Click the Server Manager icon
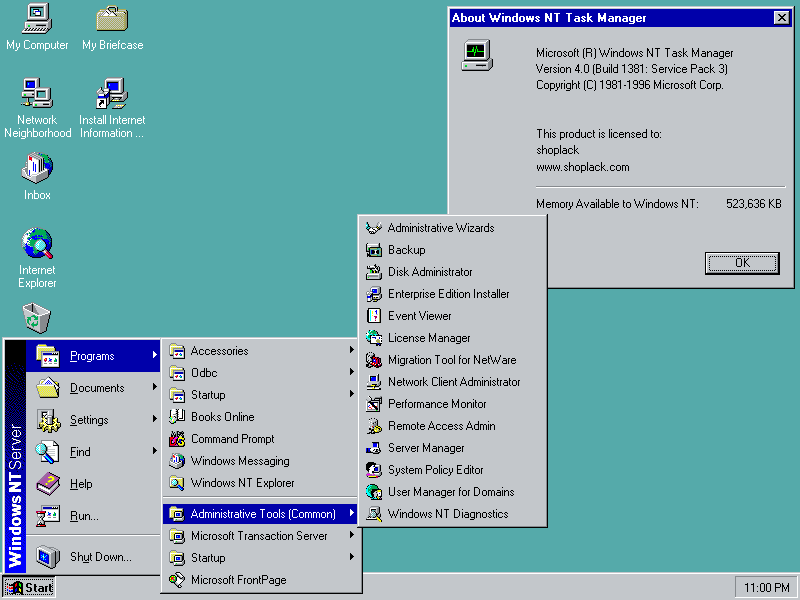Image resolution: width=800 pixels, height=600 pixels. point(374,448)
